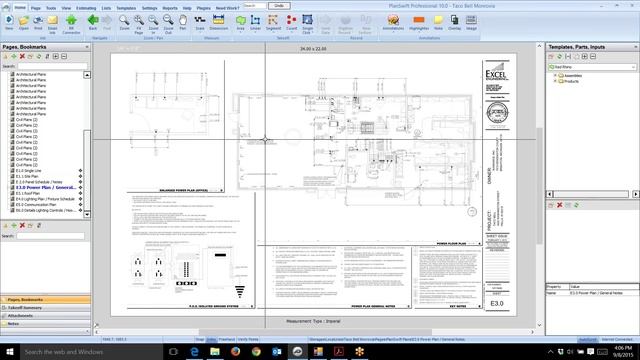Click right arrow of templates horizontal scrollbar

pos(636,194)
